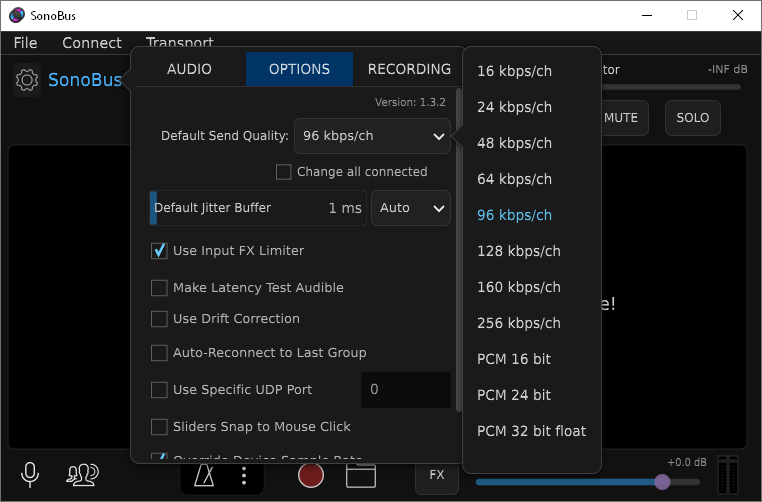The width and height of the screenshot is (762, 502).
Task: Check Auto-Reconnect to Last Group
Action: pos(159,353)
